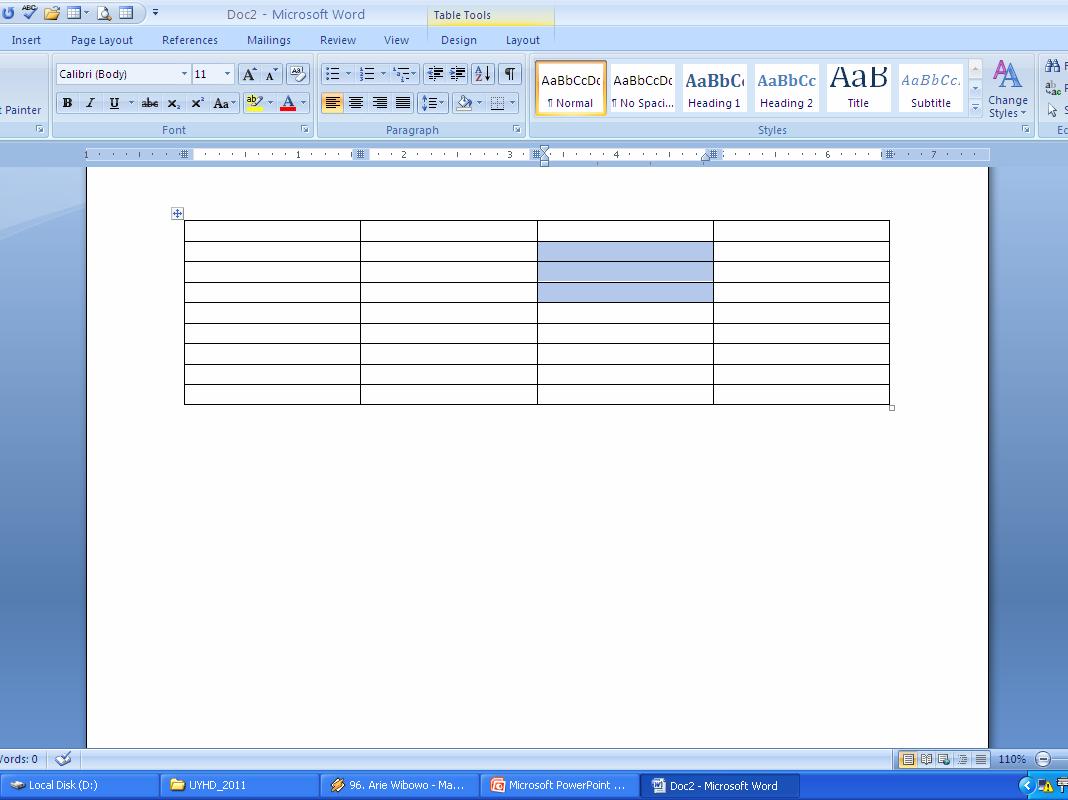Open the References tab
The width and height of the screenshot is (1068, 800).
(190, 40)
